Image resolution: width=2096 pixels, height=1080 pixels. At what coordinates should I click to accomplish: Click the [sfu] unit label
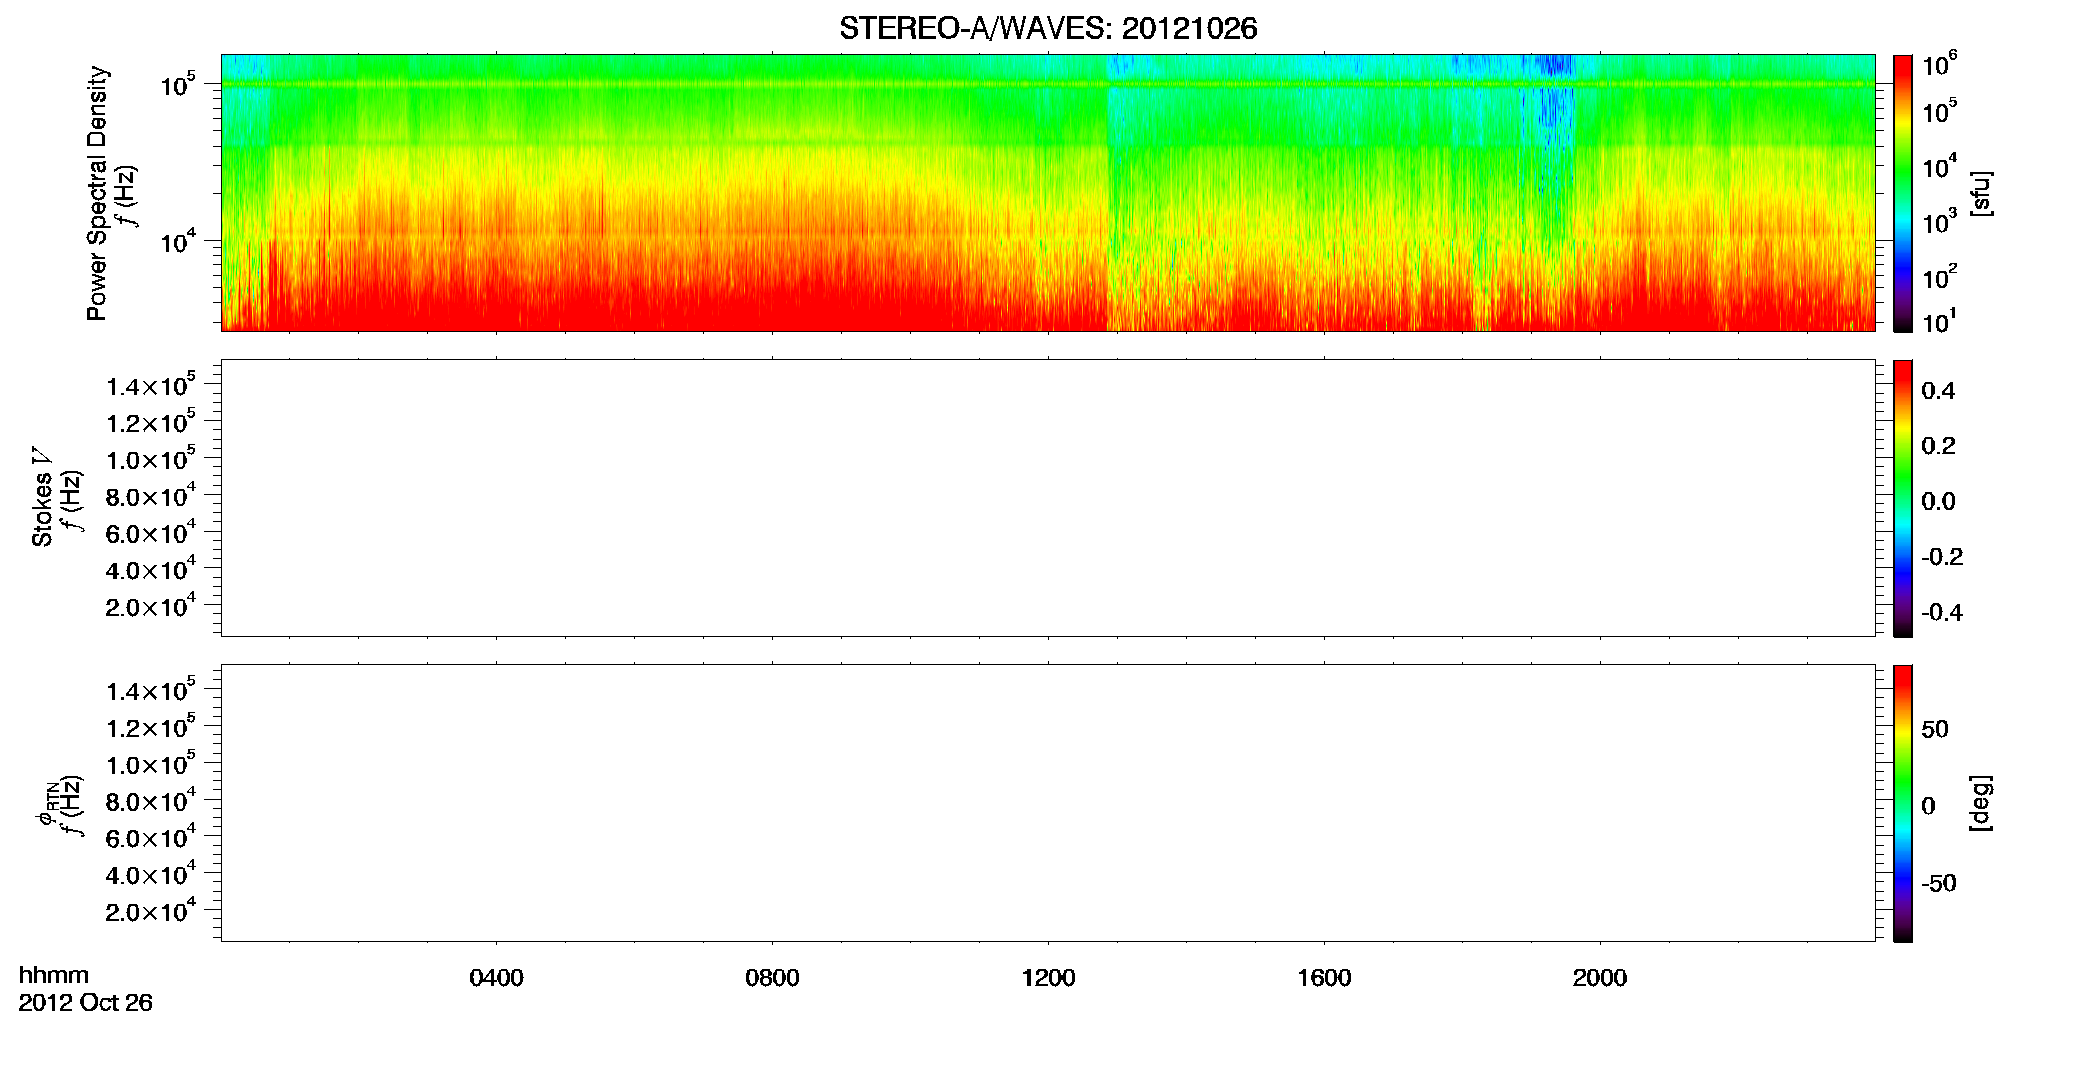click(x=1981, y=193)
